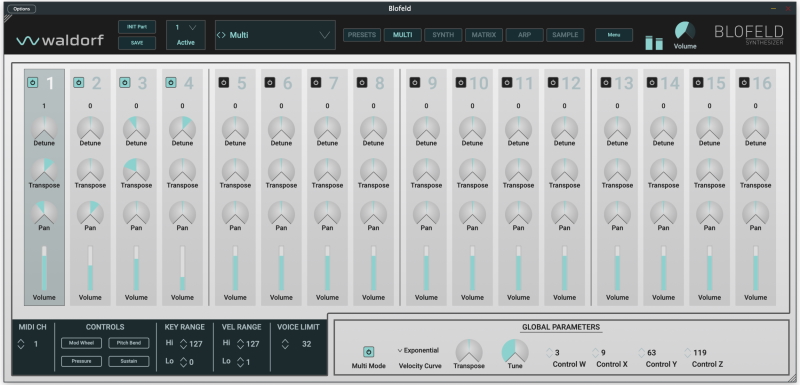Enable part 5 power button
The width and height of the screenshot is (800, 385).
click(223, 83)
